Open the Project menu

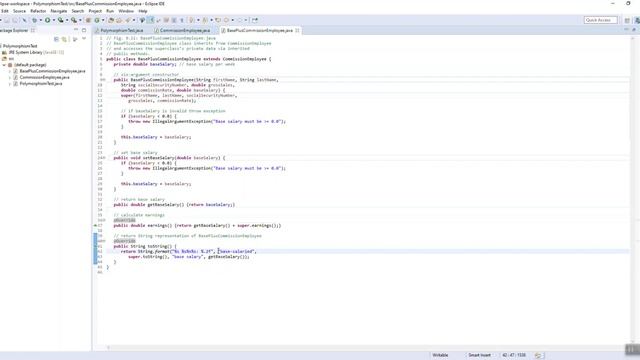(x=95, y=11)
